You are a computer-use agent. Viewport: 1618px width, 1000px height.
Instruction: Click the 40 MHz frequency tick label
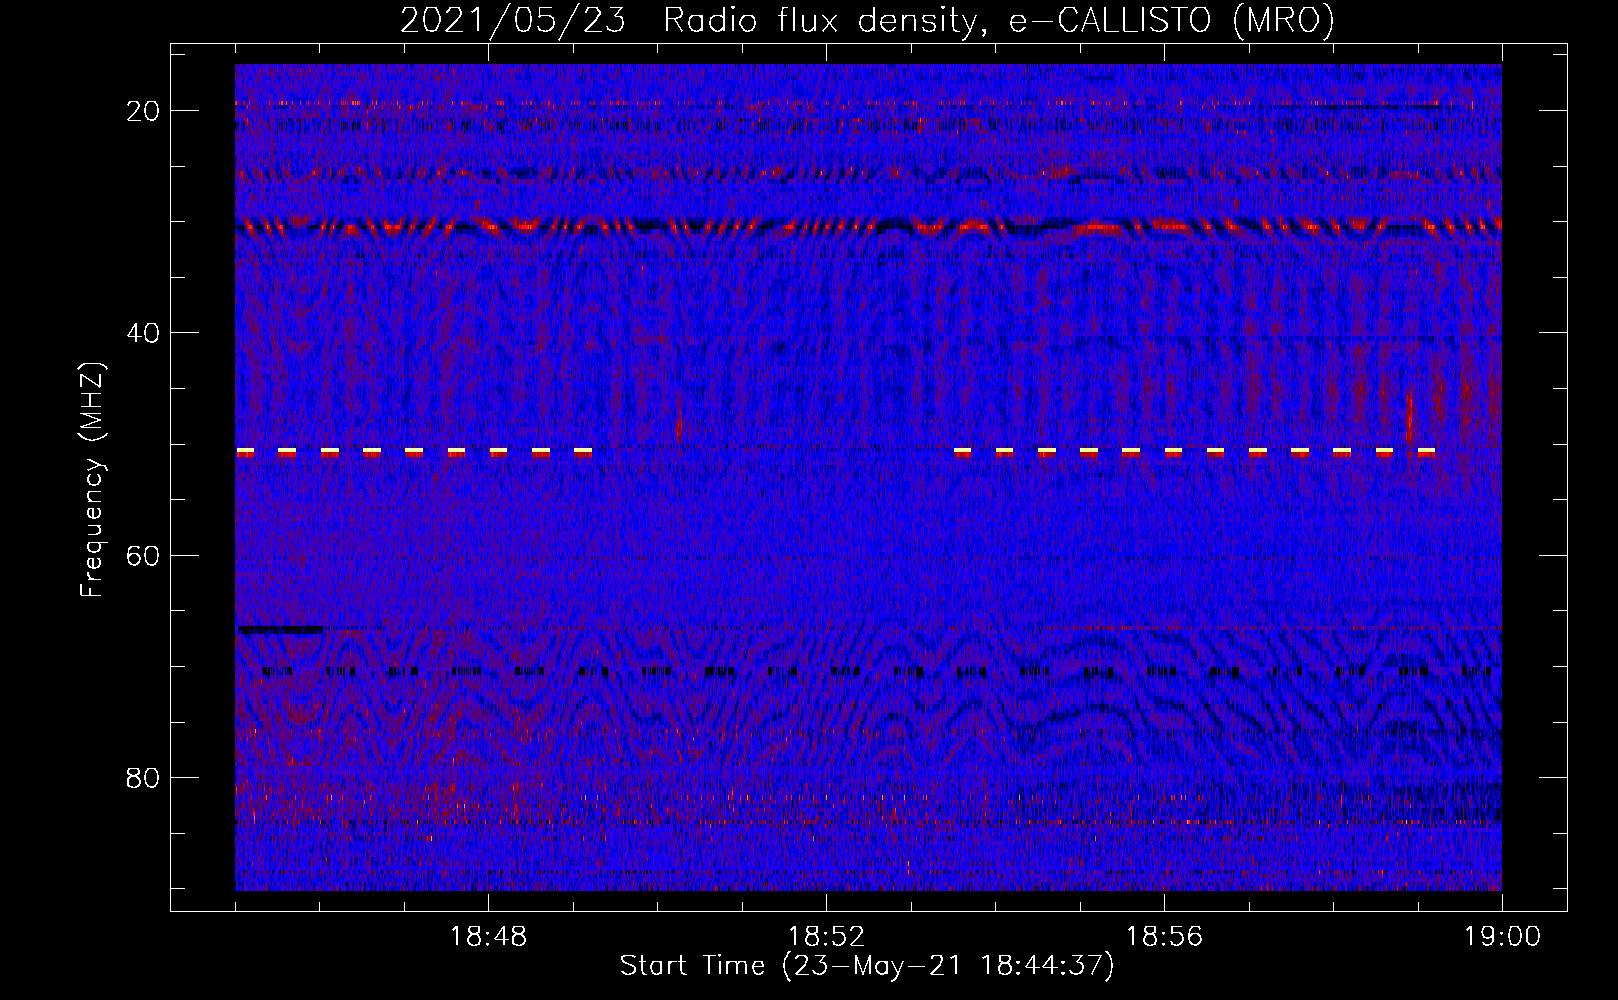pos(144,333)
